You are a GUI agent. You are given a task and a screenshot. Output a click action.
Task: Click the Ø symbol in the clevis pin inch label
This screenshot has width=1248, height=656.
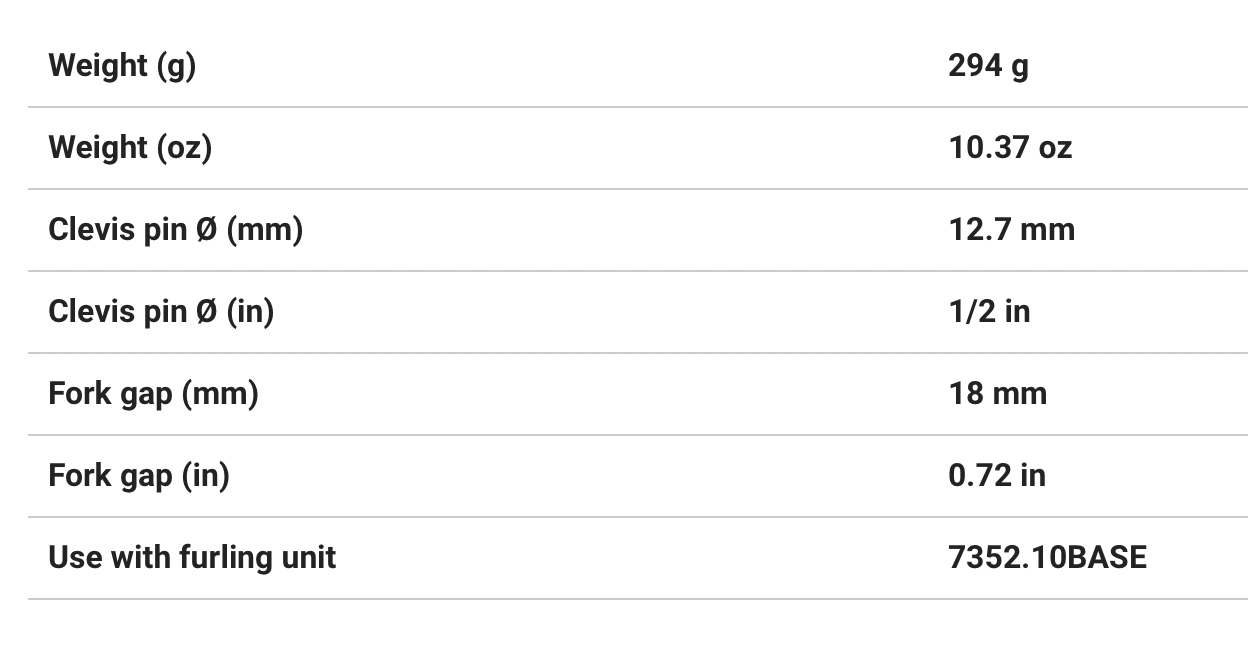[x=206, y=312]
